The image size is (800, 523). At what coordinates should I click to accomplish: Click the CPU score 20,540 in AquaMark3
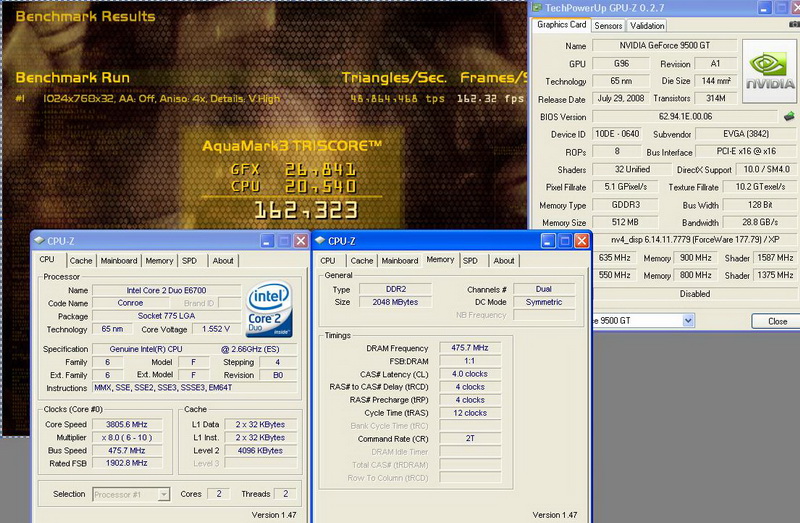point(320,186)
